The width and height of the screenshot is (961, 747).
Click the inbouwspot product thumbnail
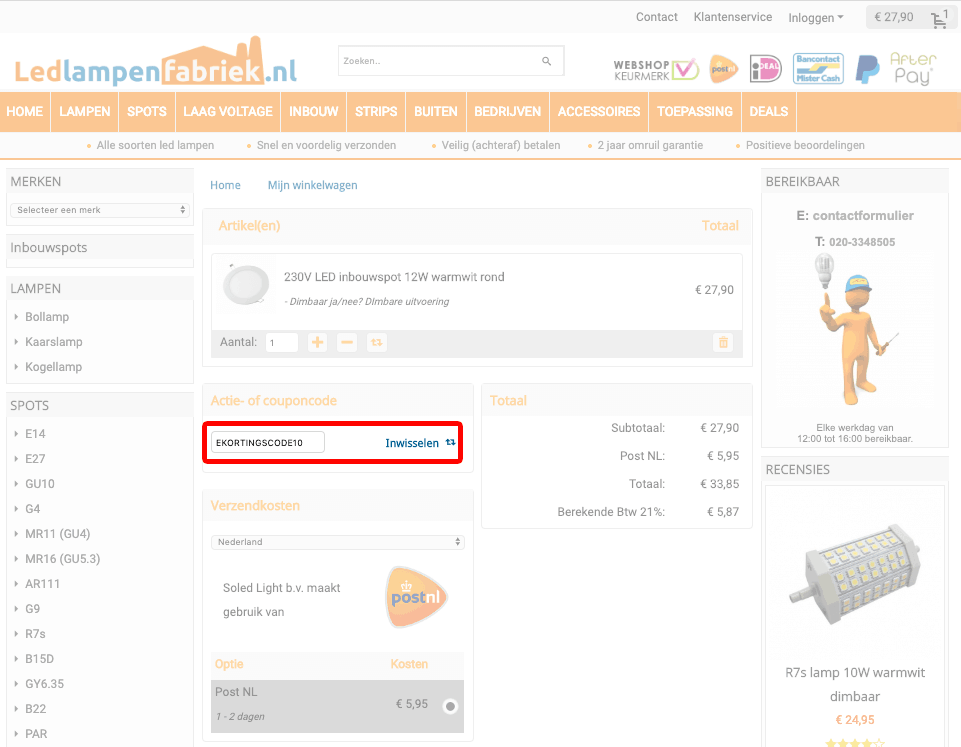coord(246,286)
